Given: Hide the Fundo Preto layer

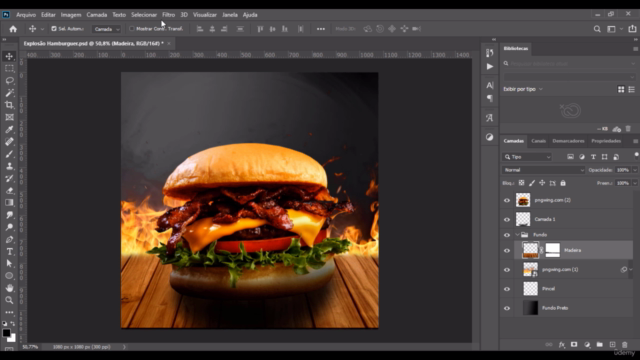Looking at the screenshot, I should click(x=507, y=308).
